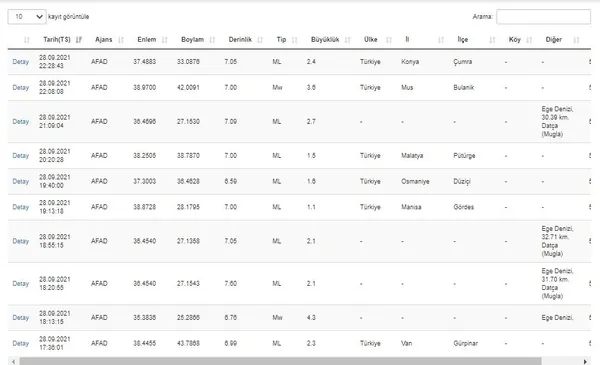This screenshot has height=365, width=600.
Task: Sort by İlçe column arrows
Action: click(492, 40)
